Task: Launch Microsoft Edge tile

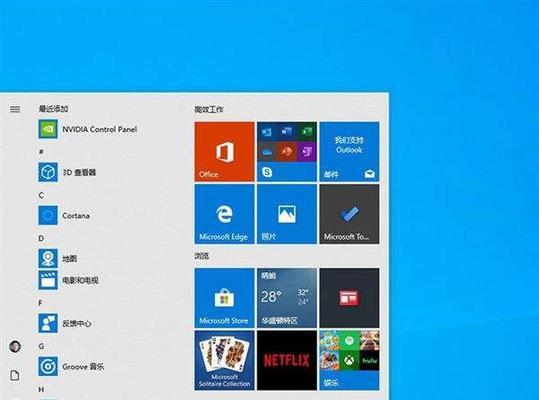Action: pos(224,214)
